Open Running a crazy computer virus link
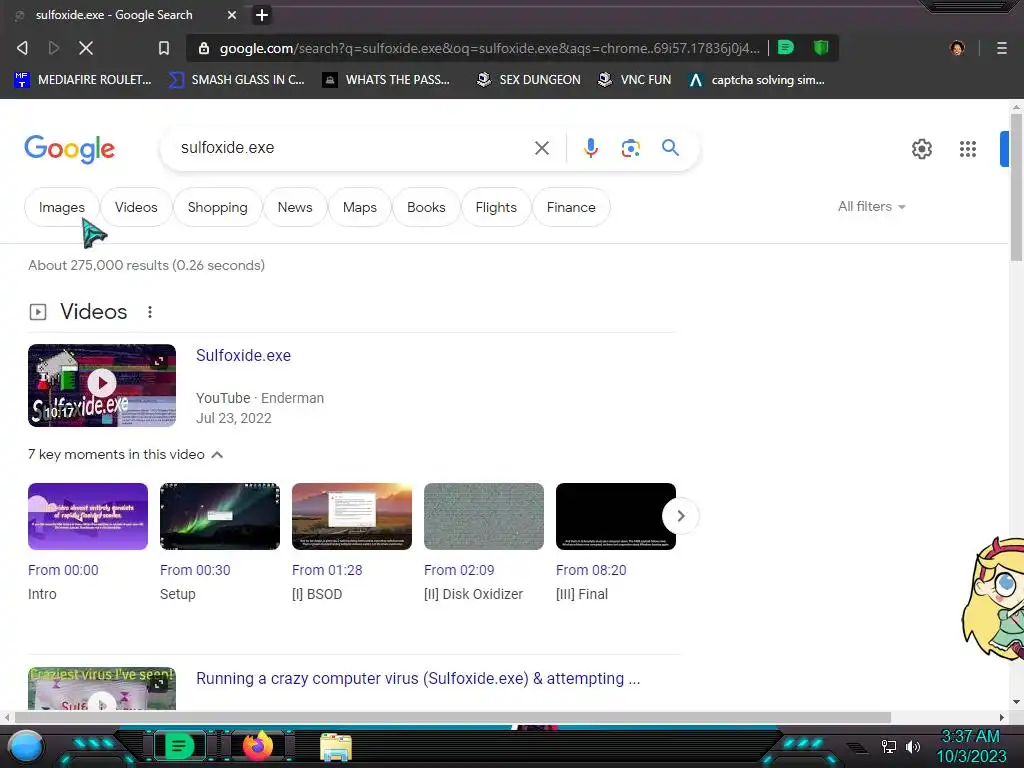Screen dimensions: 1024x768 coord(418,679)
